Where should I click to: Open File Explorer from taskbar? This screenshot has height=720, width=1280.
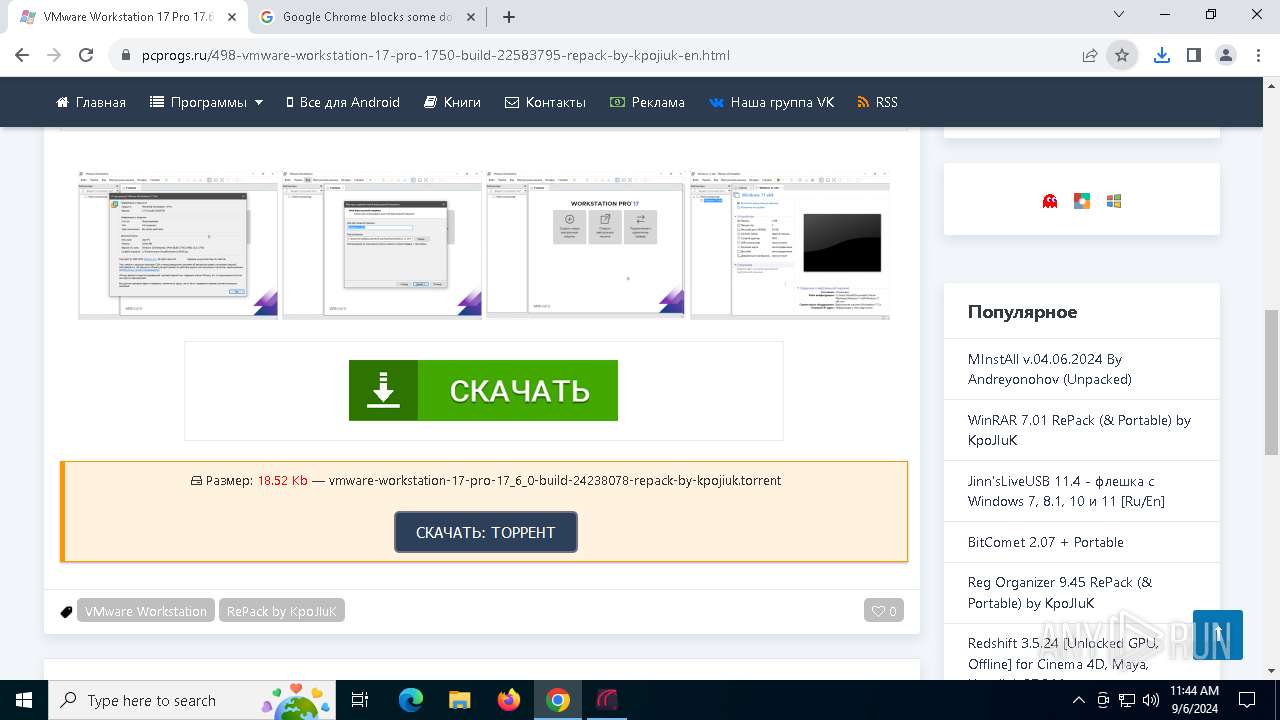tap(460, 700)
